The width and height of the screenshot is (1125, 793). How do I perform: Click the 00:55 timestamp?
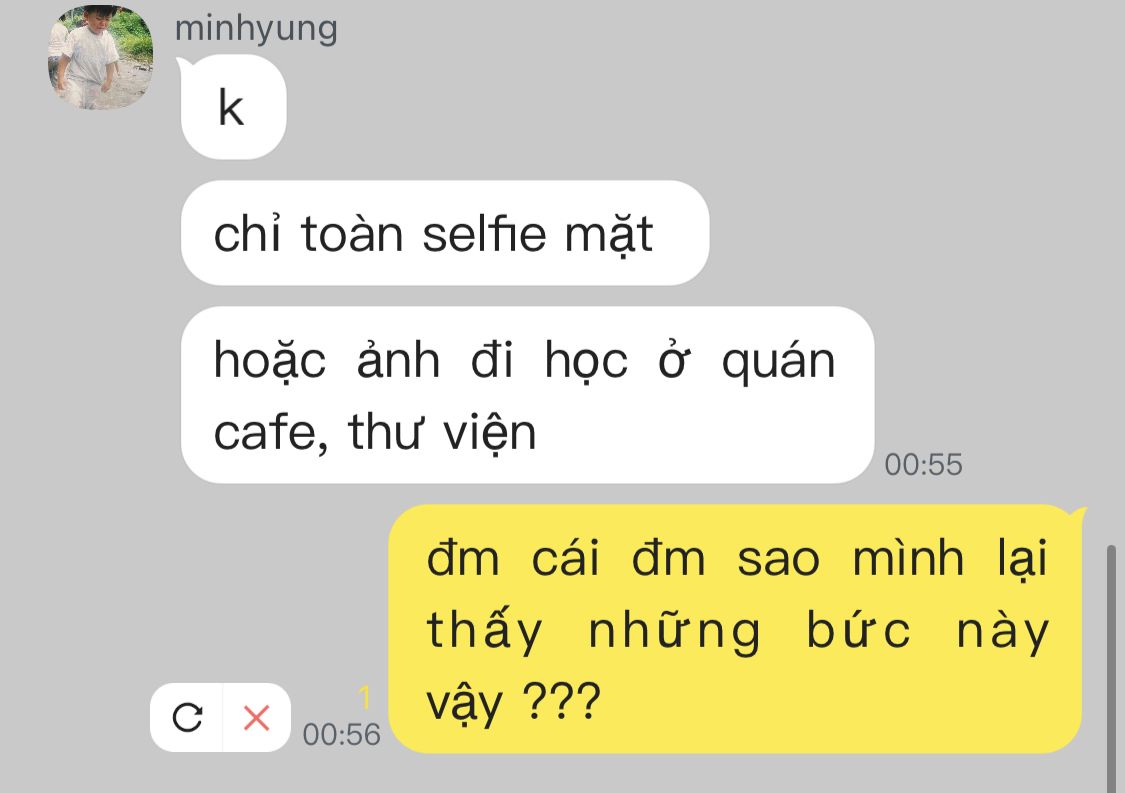pyautogui.click(x=923, y=464)
